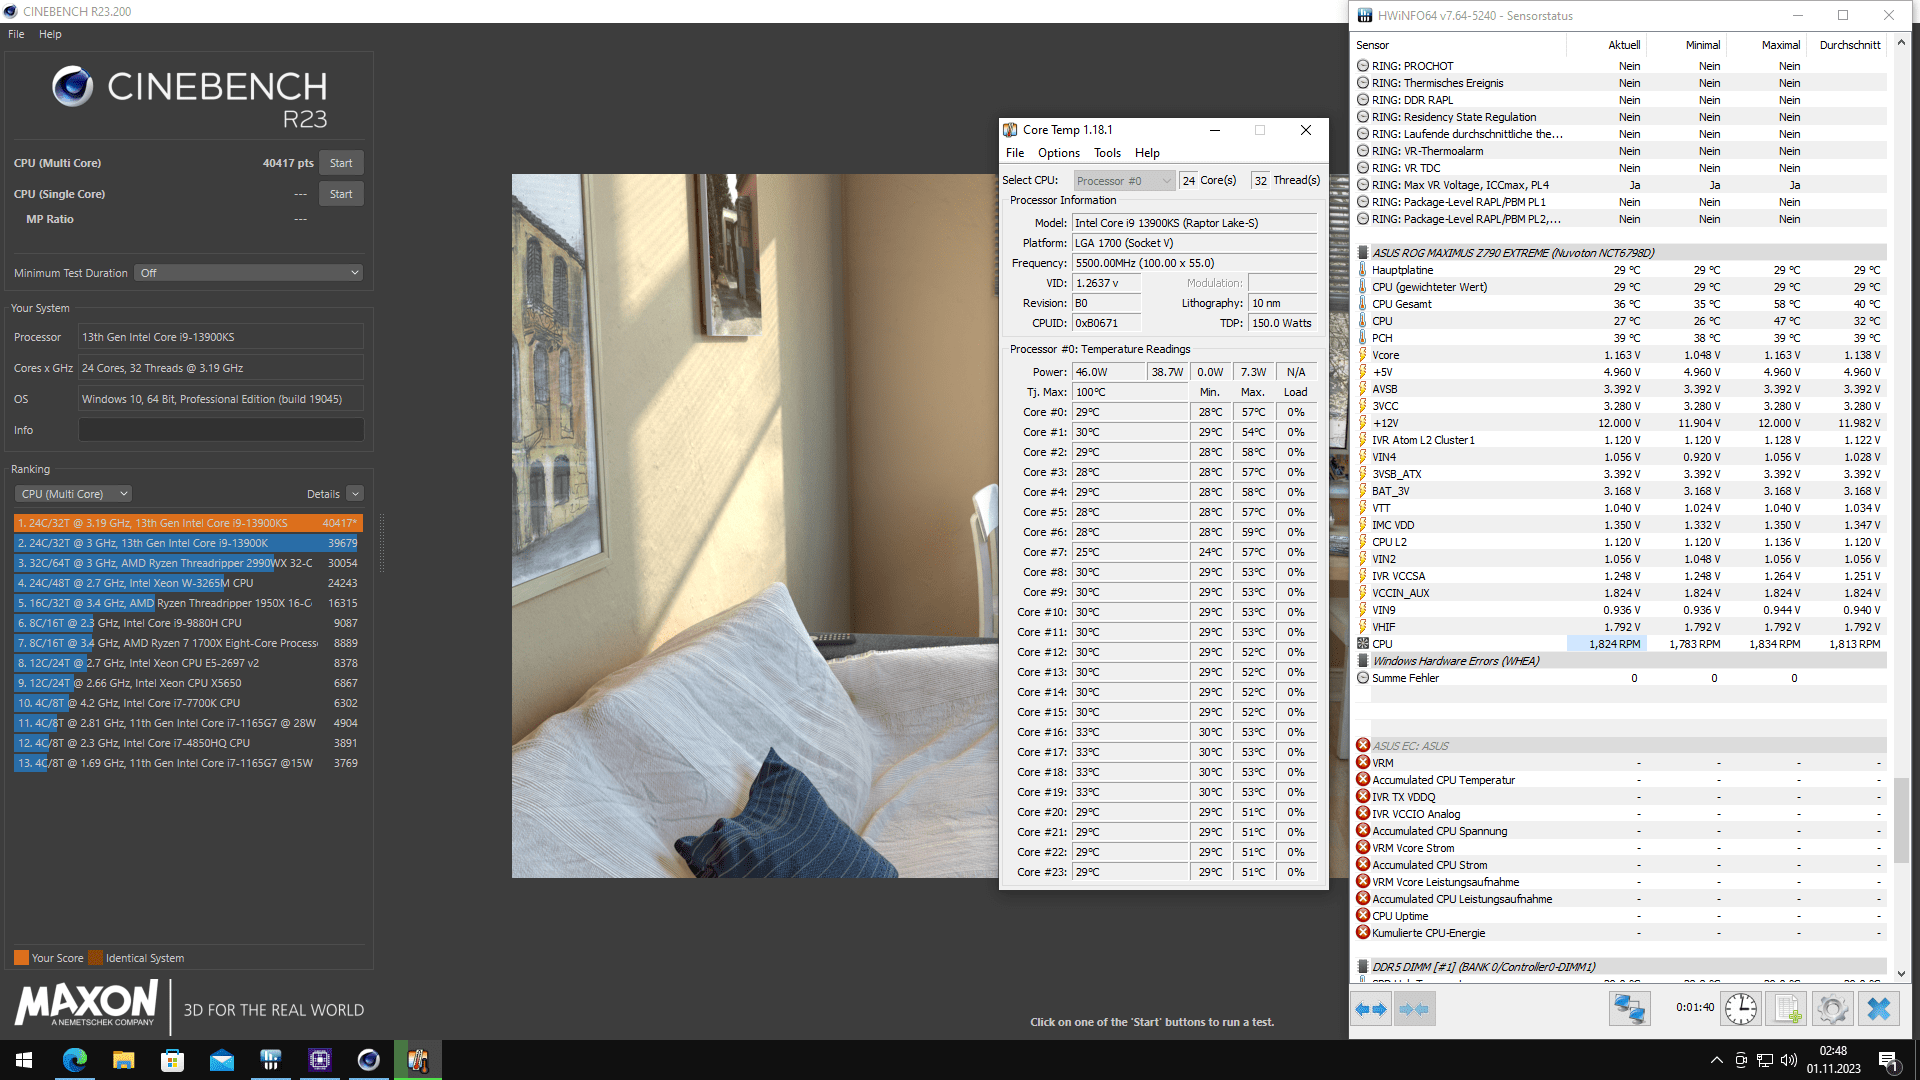Click Identical System brown legend swatch
The height and width of the screenshot is (1080, 1920).
pyautogui.click(x=95, y=958)
